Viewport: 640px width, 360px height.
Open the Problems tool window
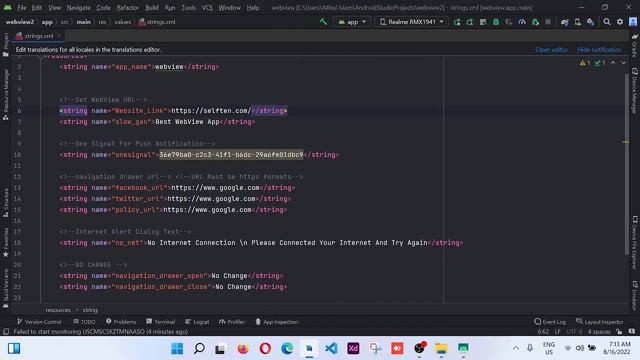pos(121,322)
